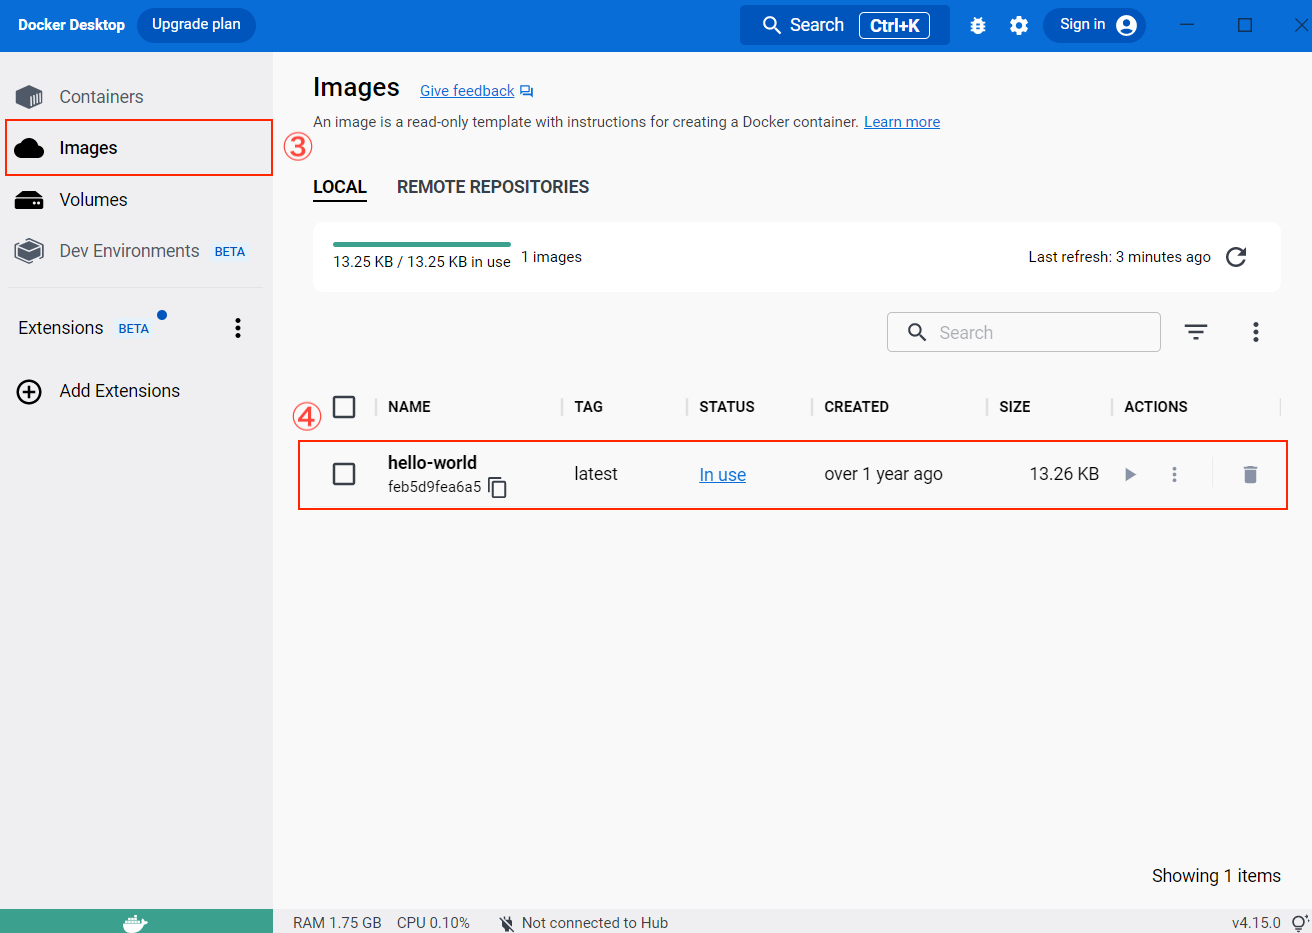Click the bug troubleshoot icon in header
Viewport: 1312px width, 933px height.
[x=978, y=26]
